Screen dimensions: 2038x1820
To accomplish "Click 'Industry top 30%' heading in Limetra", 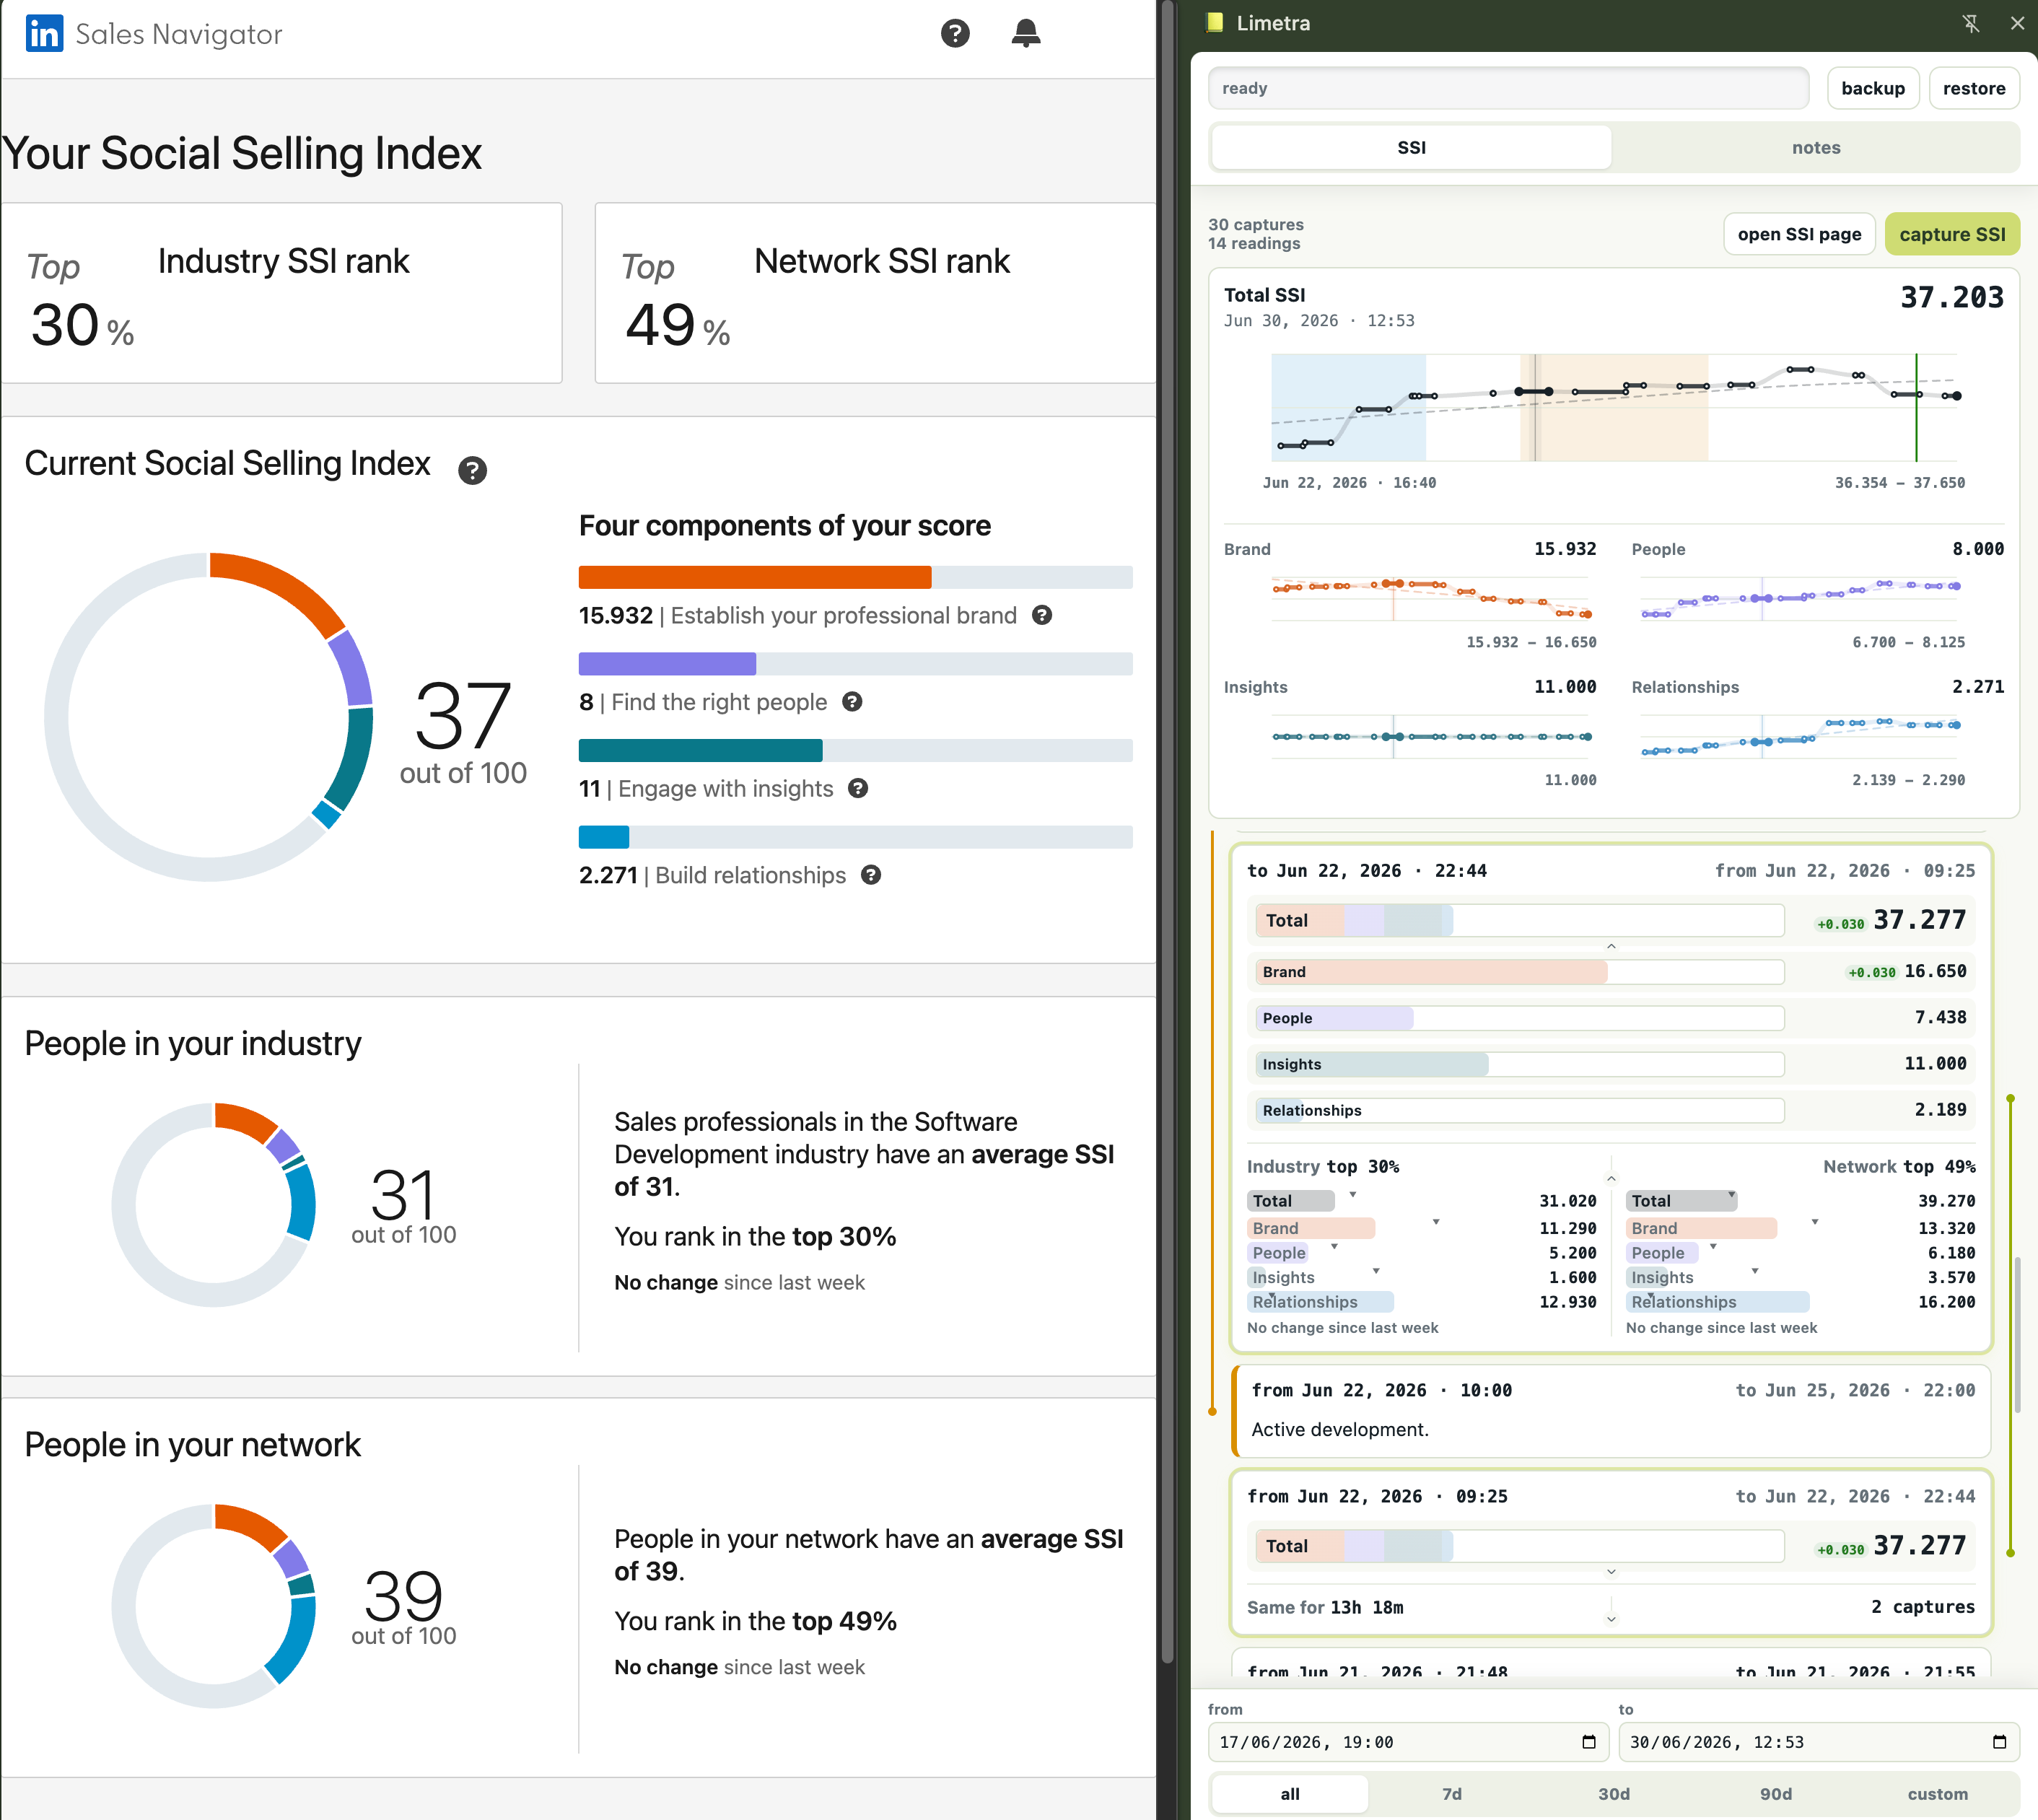I will point(1322,1166).
